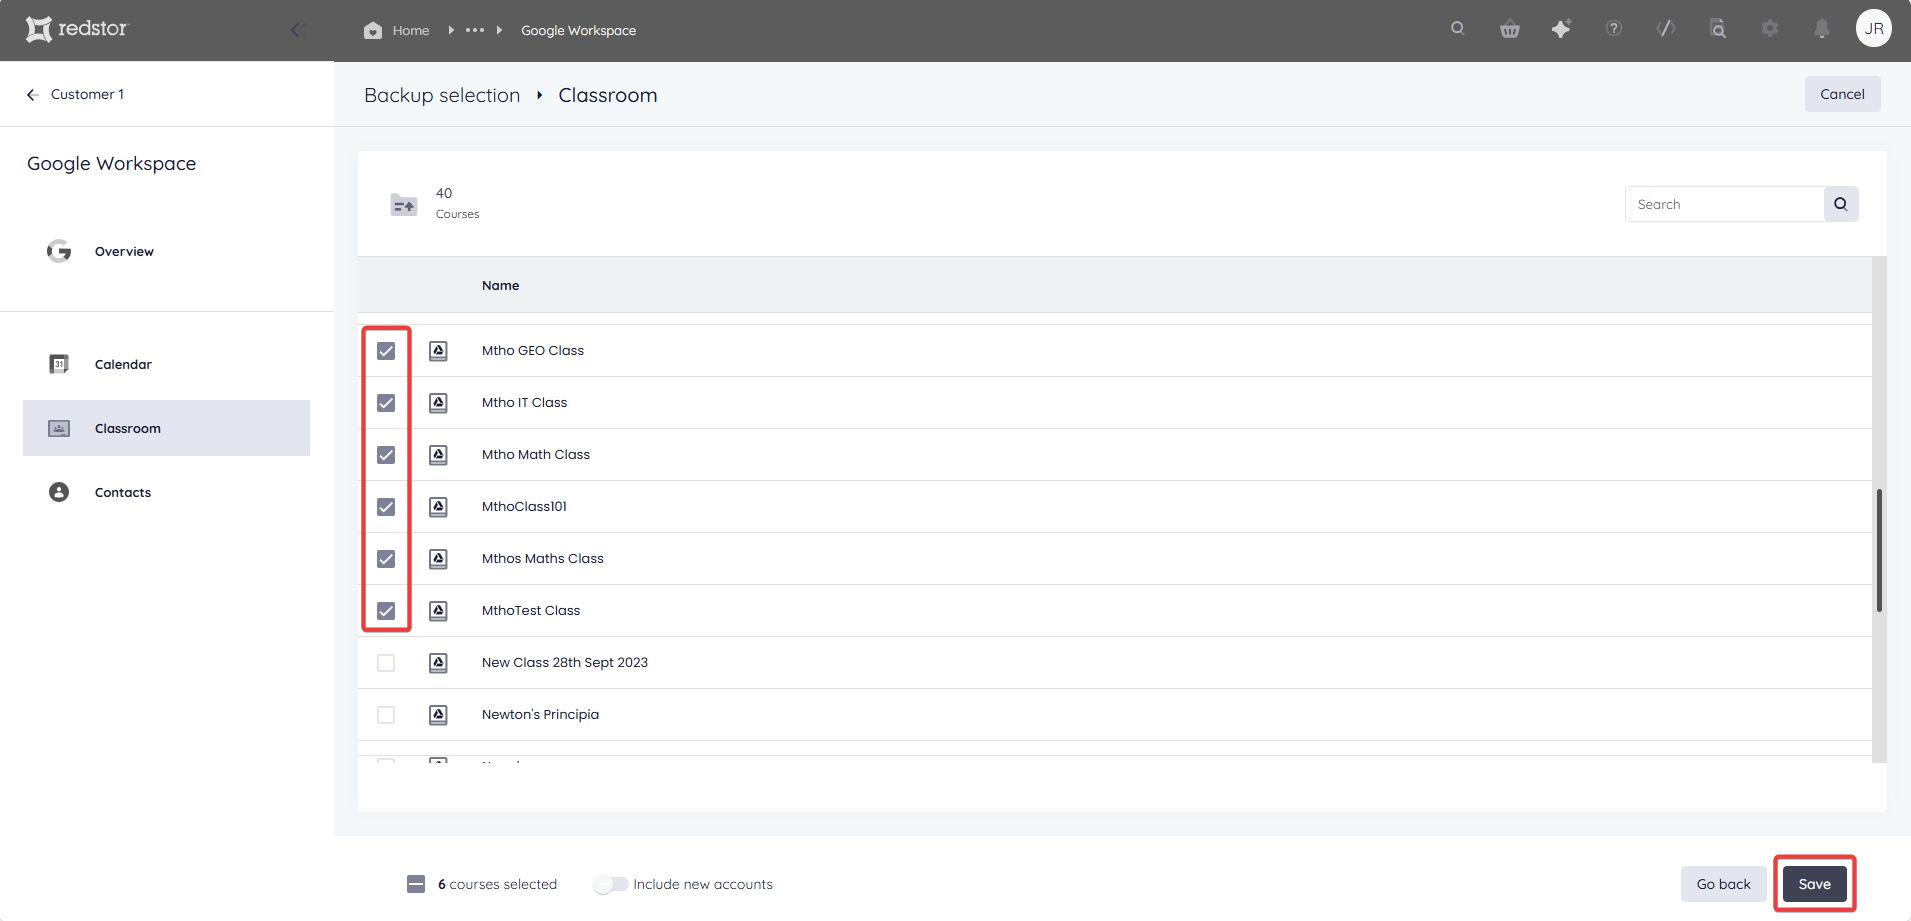Click the sparkle AI icon
The height and width of the screenshot is (921, 1911).
click(1561, 29)
